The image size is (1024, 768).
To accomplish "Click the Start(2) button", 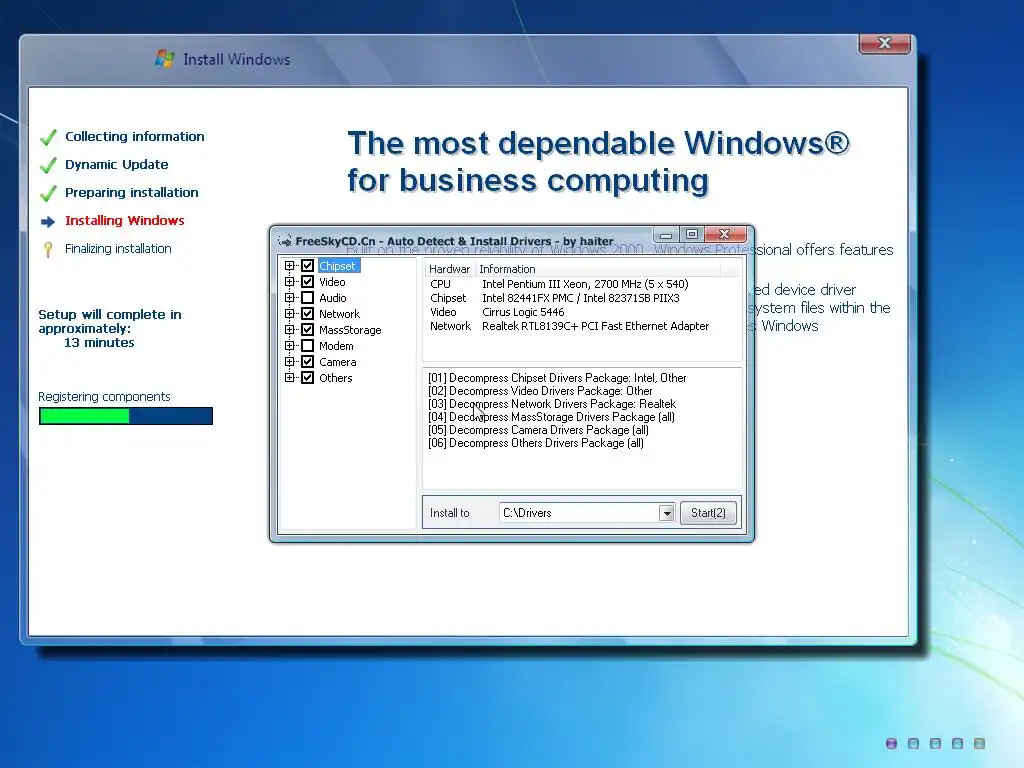I will click(x=709, y=513).
